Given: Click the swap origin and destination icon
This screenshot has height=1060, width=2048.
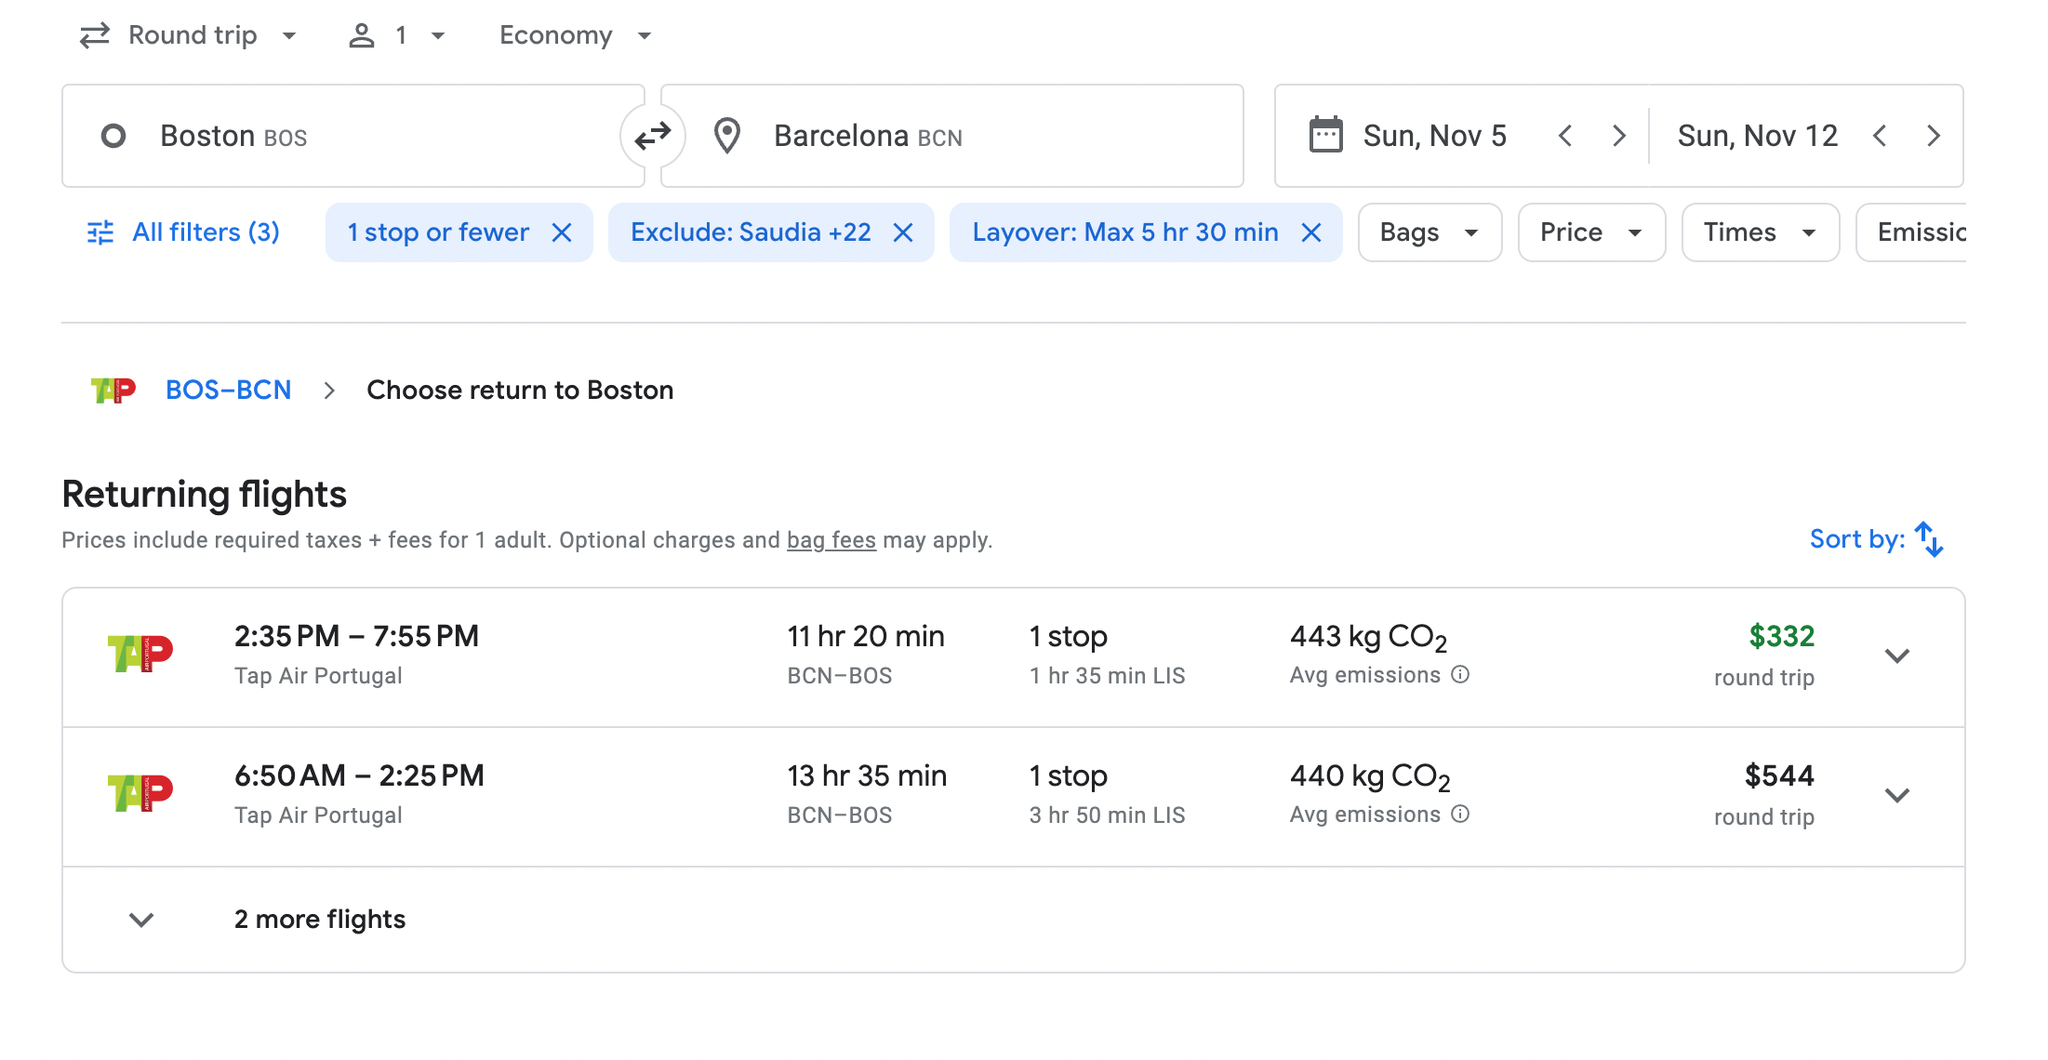Looking at the screenshot, I should [x=653, y=135].
